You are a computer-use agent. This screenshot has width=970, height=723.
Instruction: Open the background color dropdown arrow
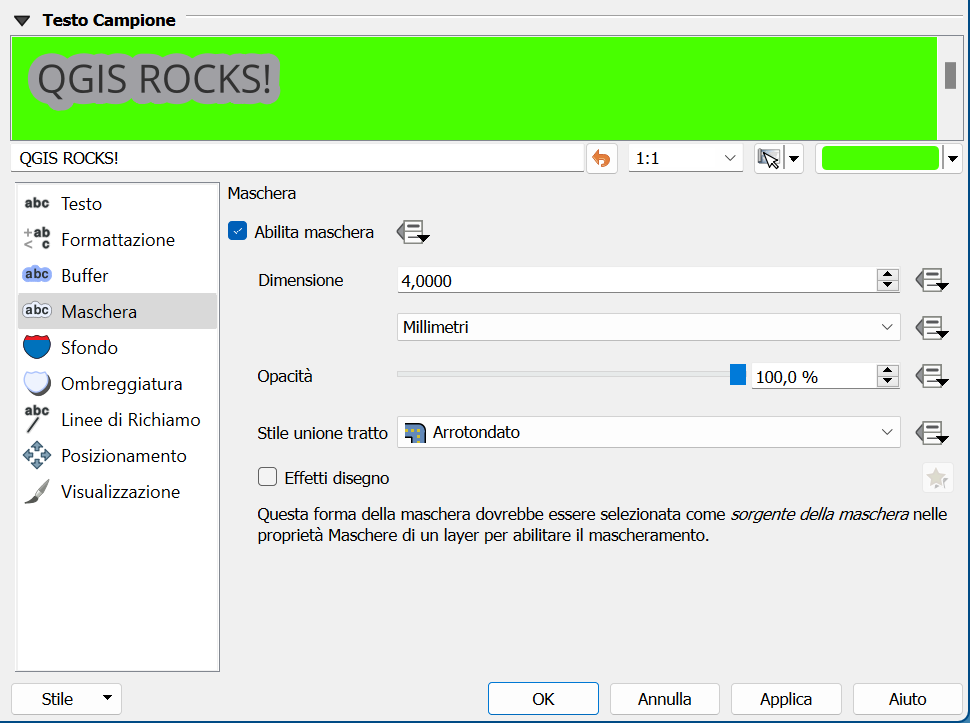pyautogui.click(x=953, y=159)
